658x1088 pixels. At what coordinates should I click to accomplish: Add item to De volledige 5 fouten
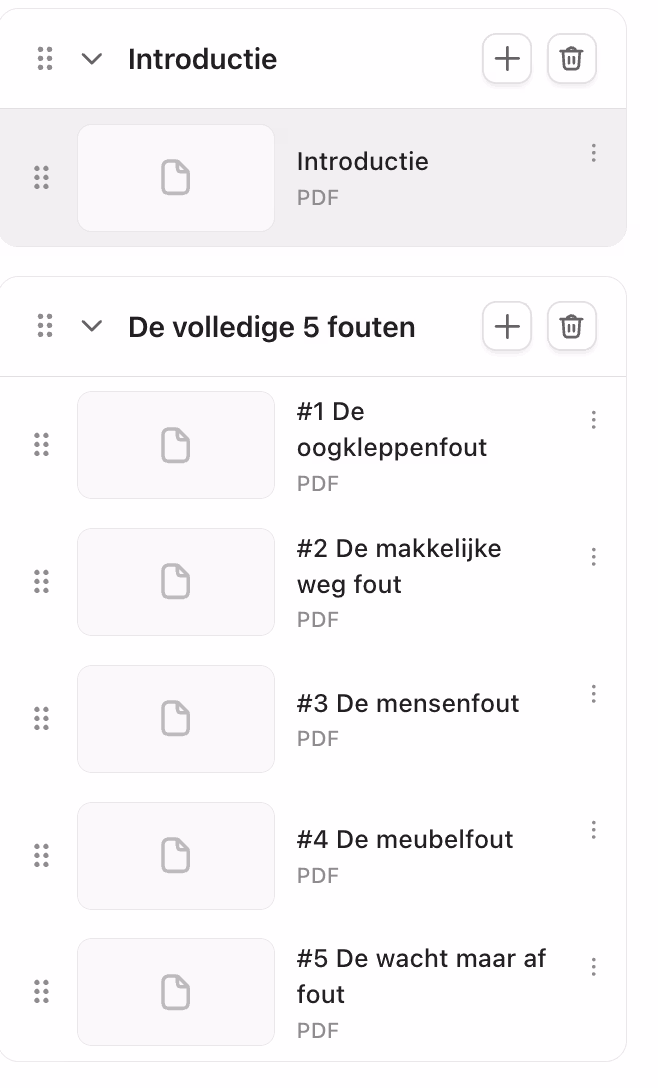click(x=507, y=327)
